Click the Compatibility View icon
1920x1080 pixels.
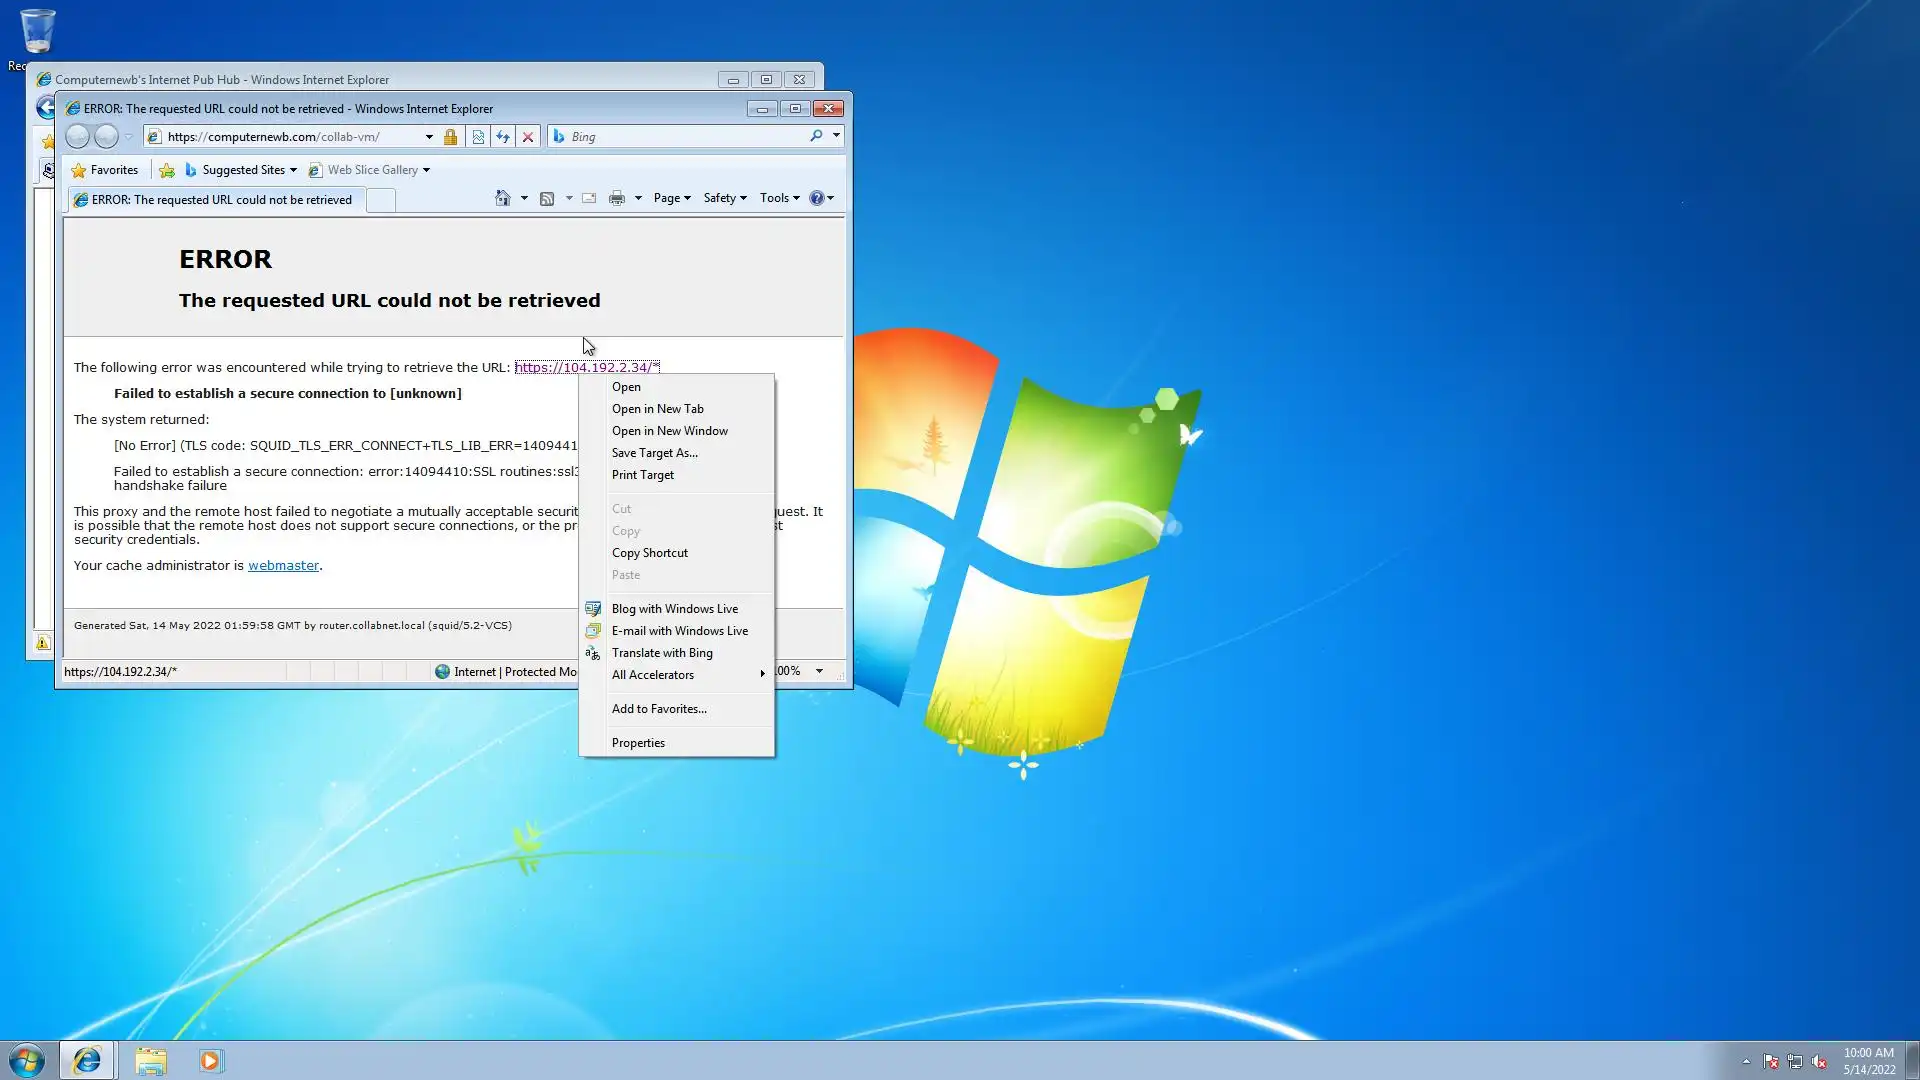click(478, 137)
